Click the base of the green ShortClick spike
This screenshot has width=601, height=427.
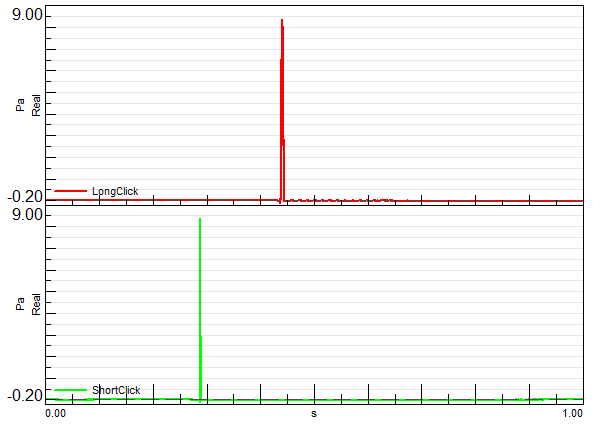pos(201,395)
